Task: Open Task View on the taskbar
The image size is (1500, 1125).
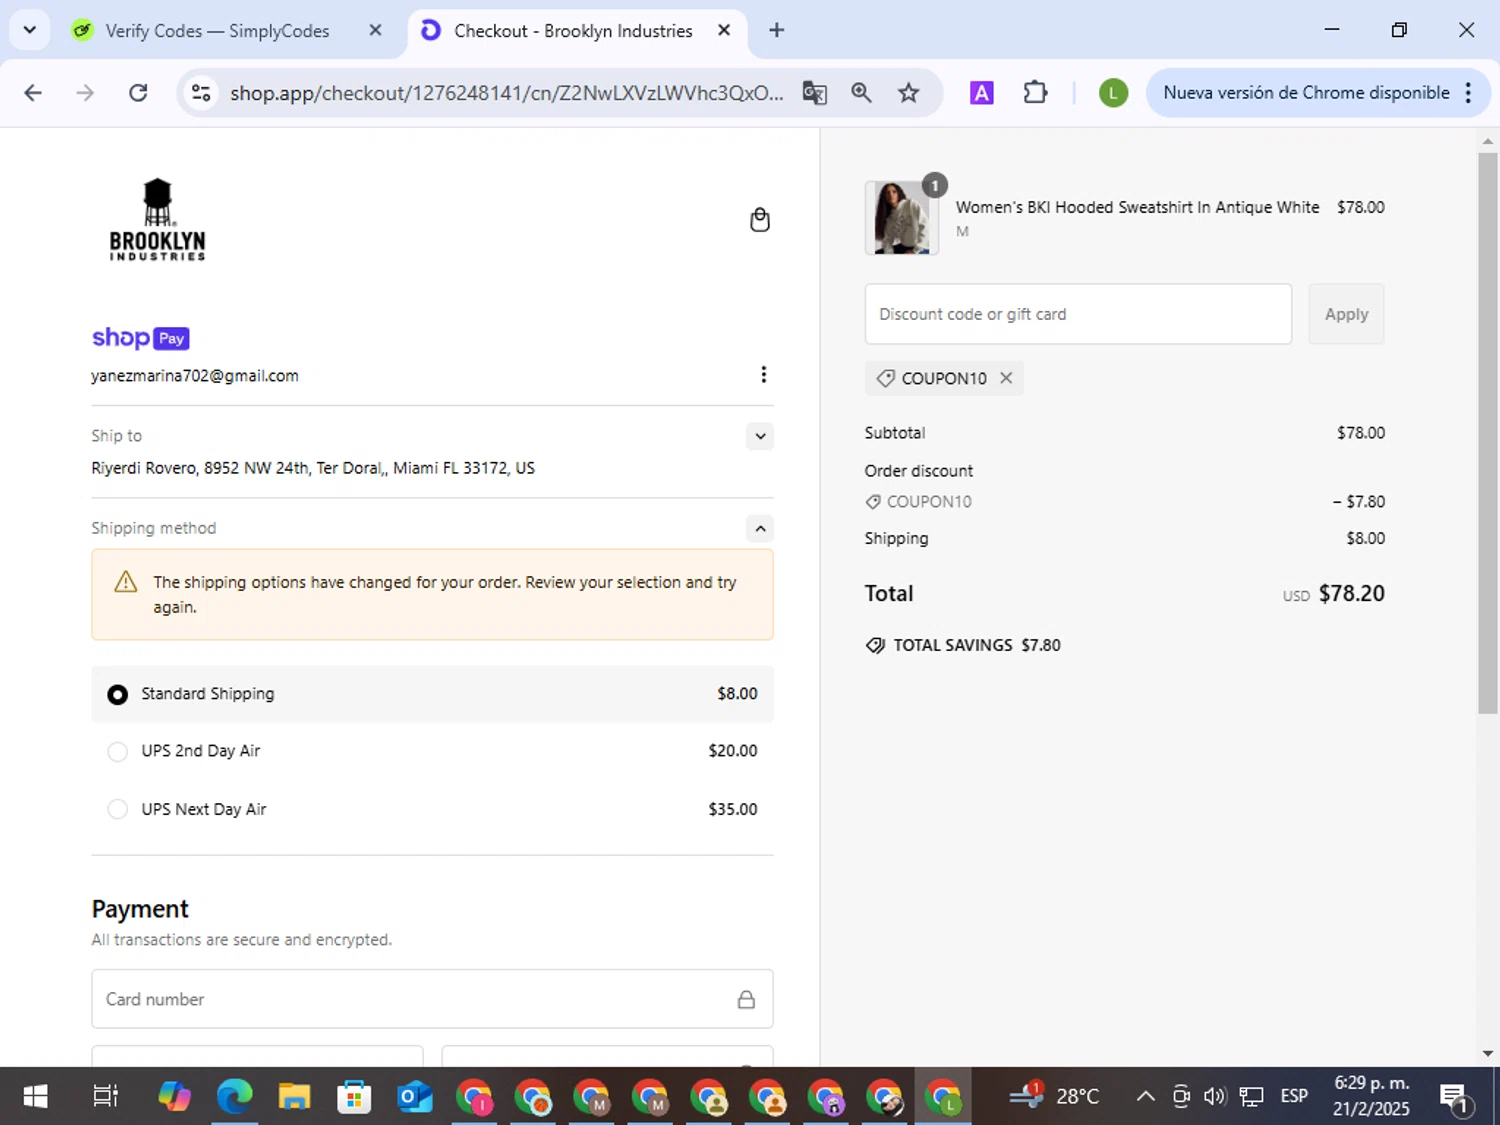Action: point(105,1096)
